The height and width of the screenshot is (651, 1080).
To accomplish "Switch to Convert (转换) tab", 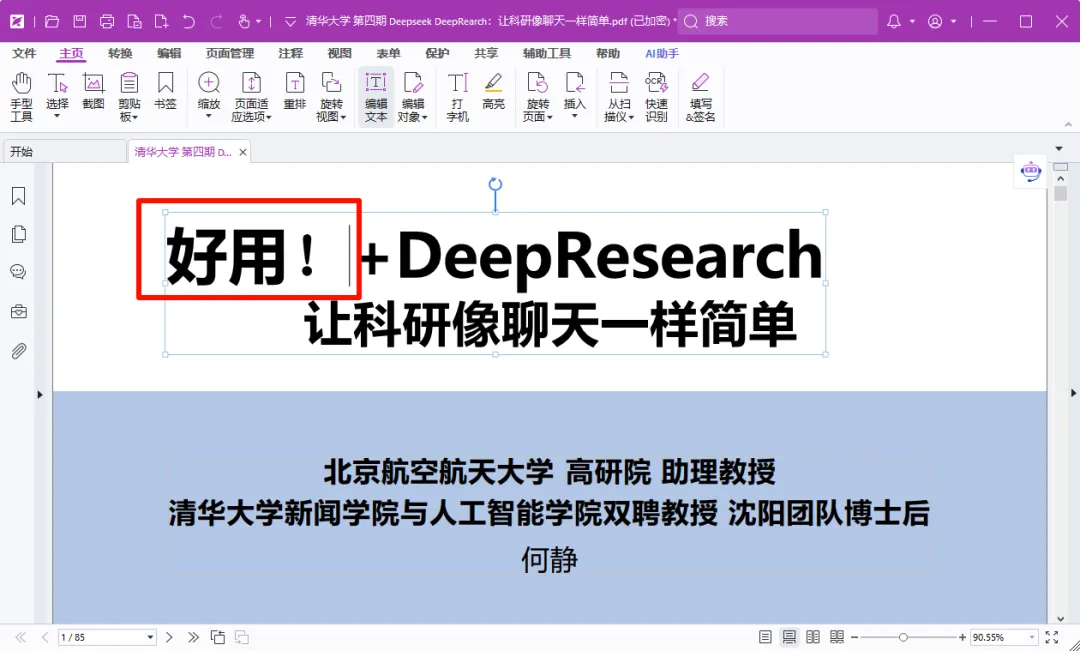I will 120,53.
